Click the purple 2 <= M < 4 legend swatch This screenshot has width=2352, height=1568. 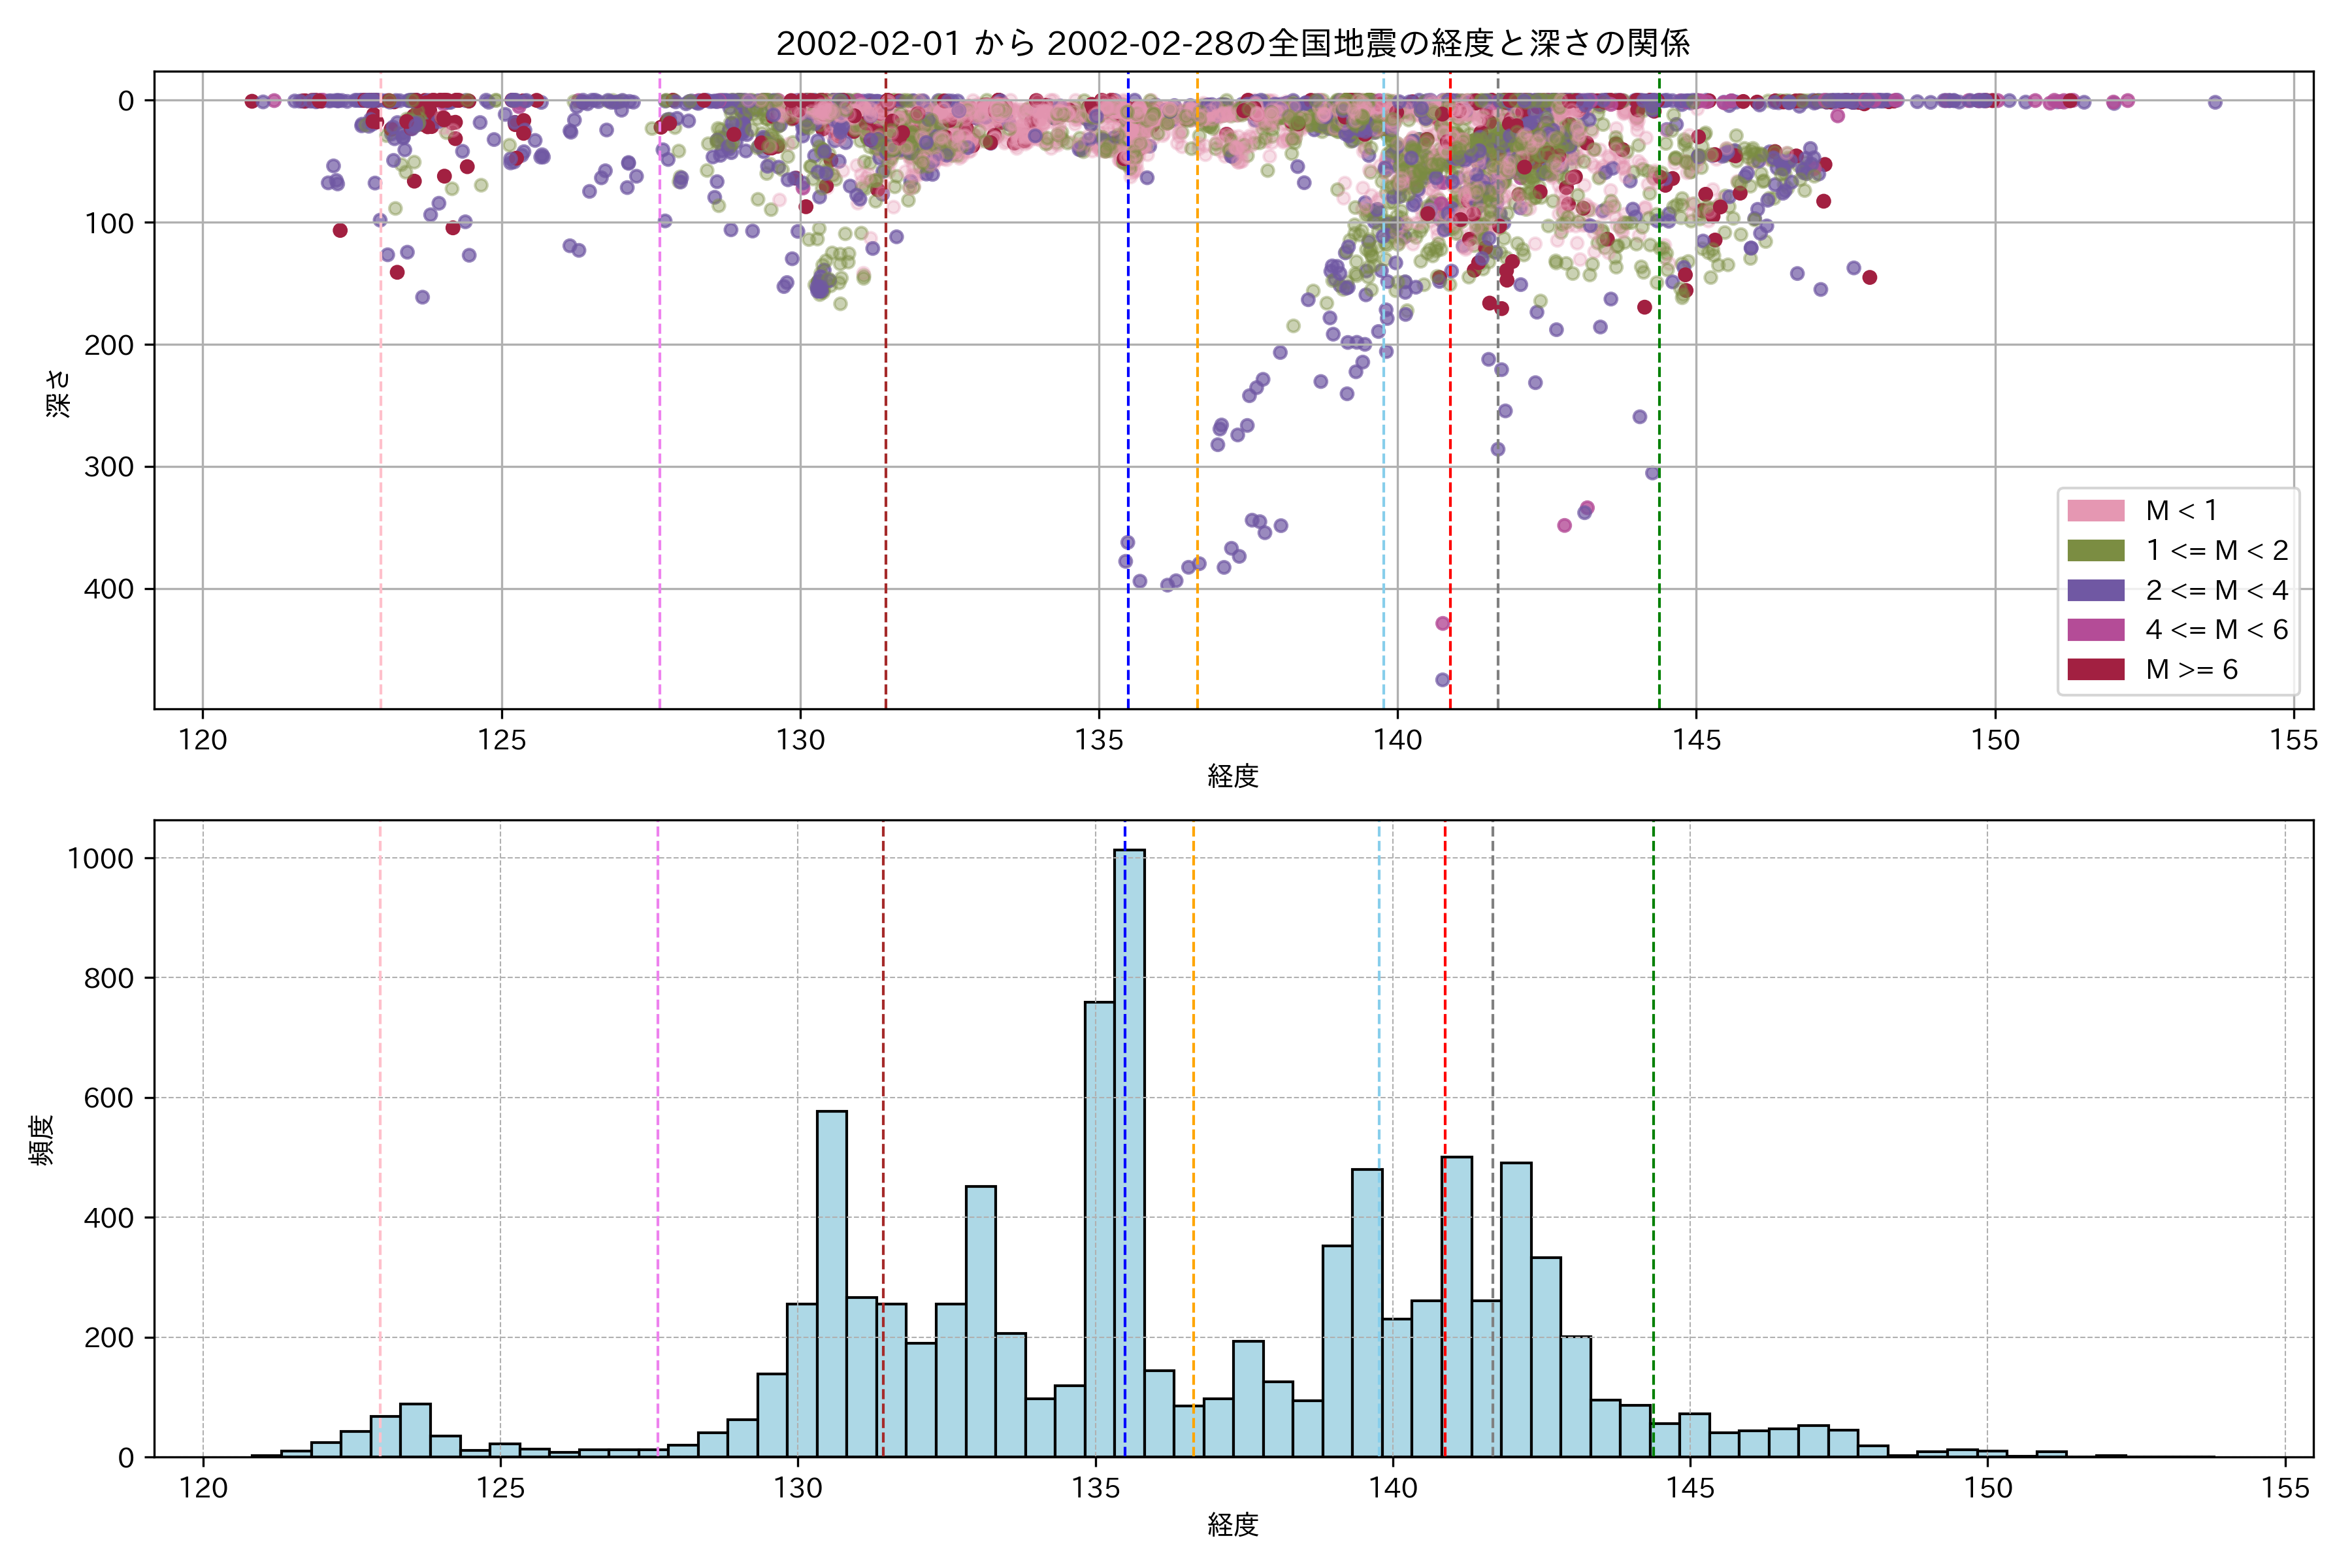[2095, 590]
